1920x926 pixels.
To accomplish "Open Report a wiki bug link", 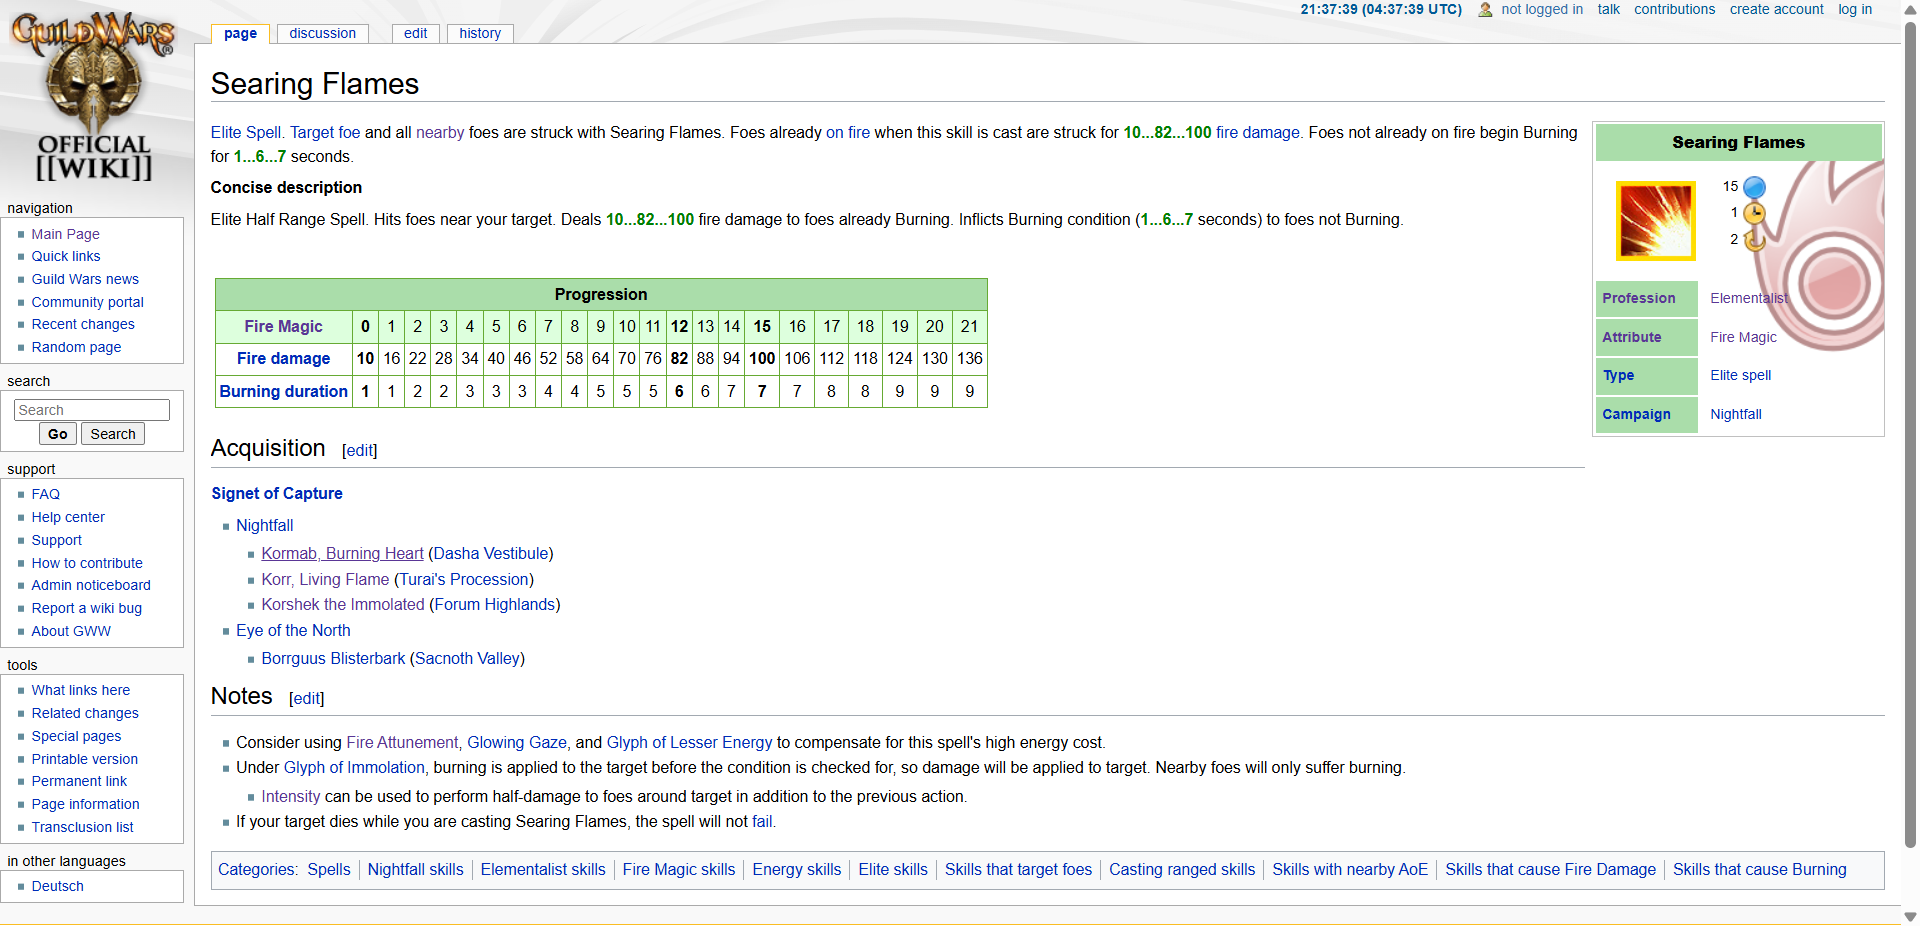I will 86,608.
